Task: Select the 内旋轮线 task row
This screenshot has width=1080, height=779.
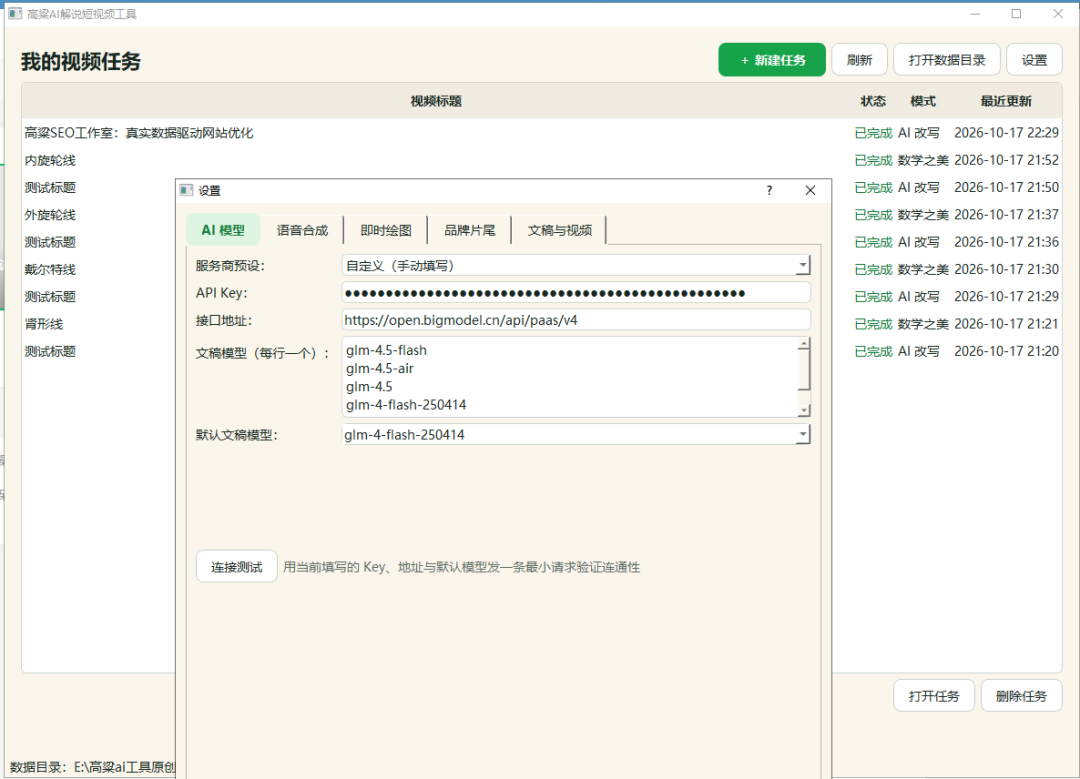Action: [x=541, y=160]
